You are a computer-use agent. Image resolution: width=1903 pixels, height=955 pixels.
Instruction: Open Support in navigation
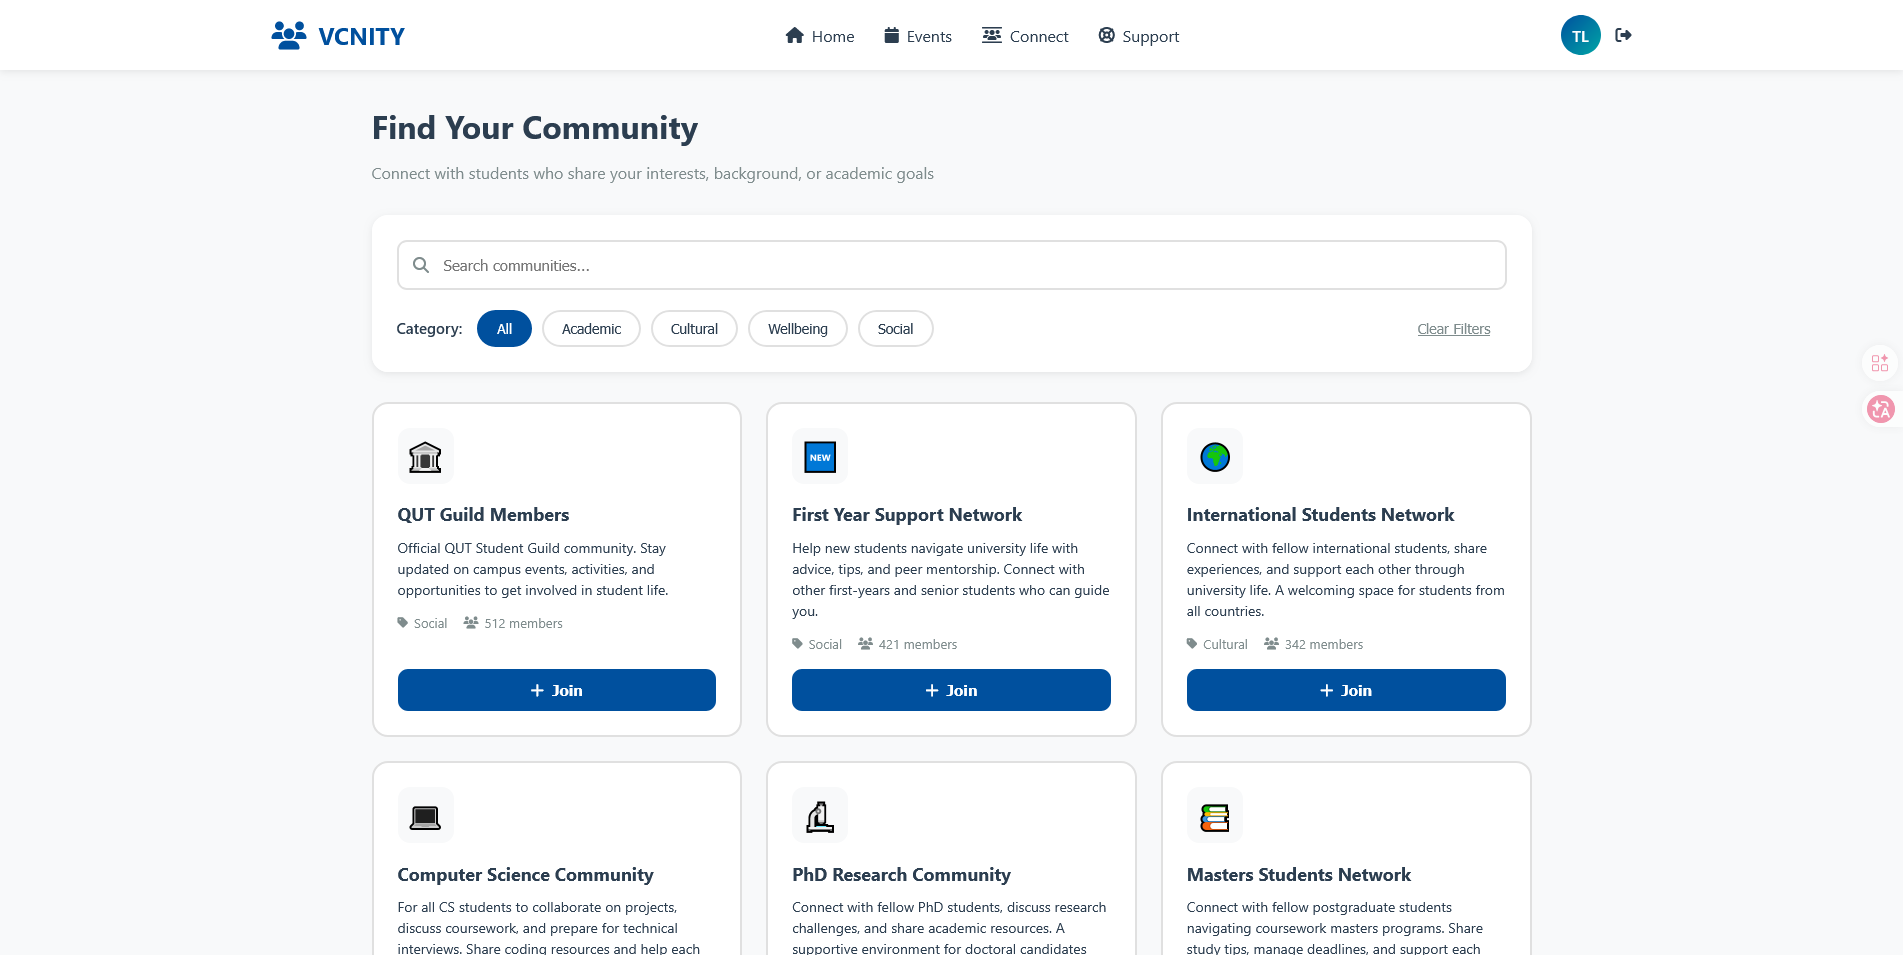pos(1138,36)
